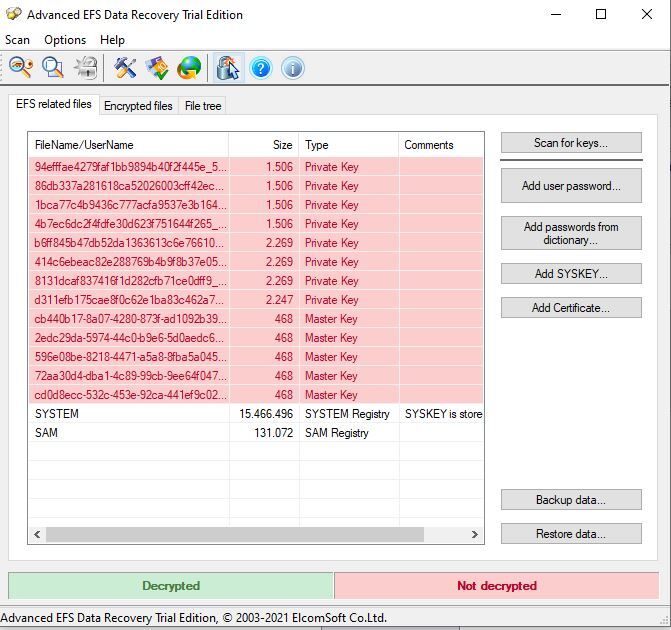Select the row cd0d8ecc-532c-453e-92ca-441ef9c02...

point(256,394)
